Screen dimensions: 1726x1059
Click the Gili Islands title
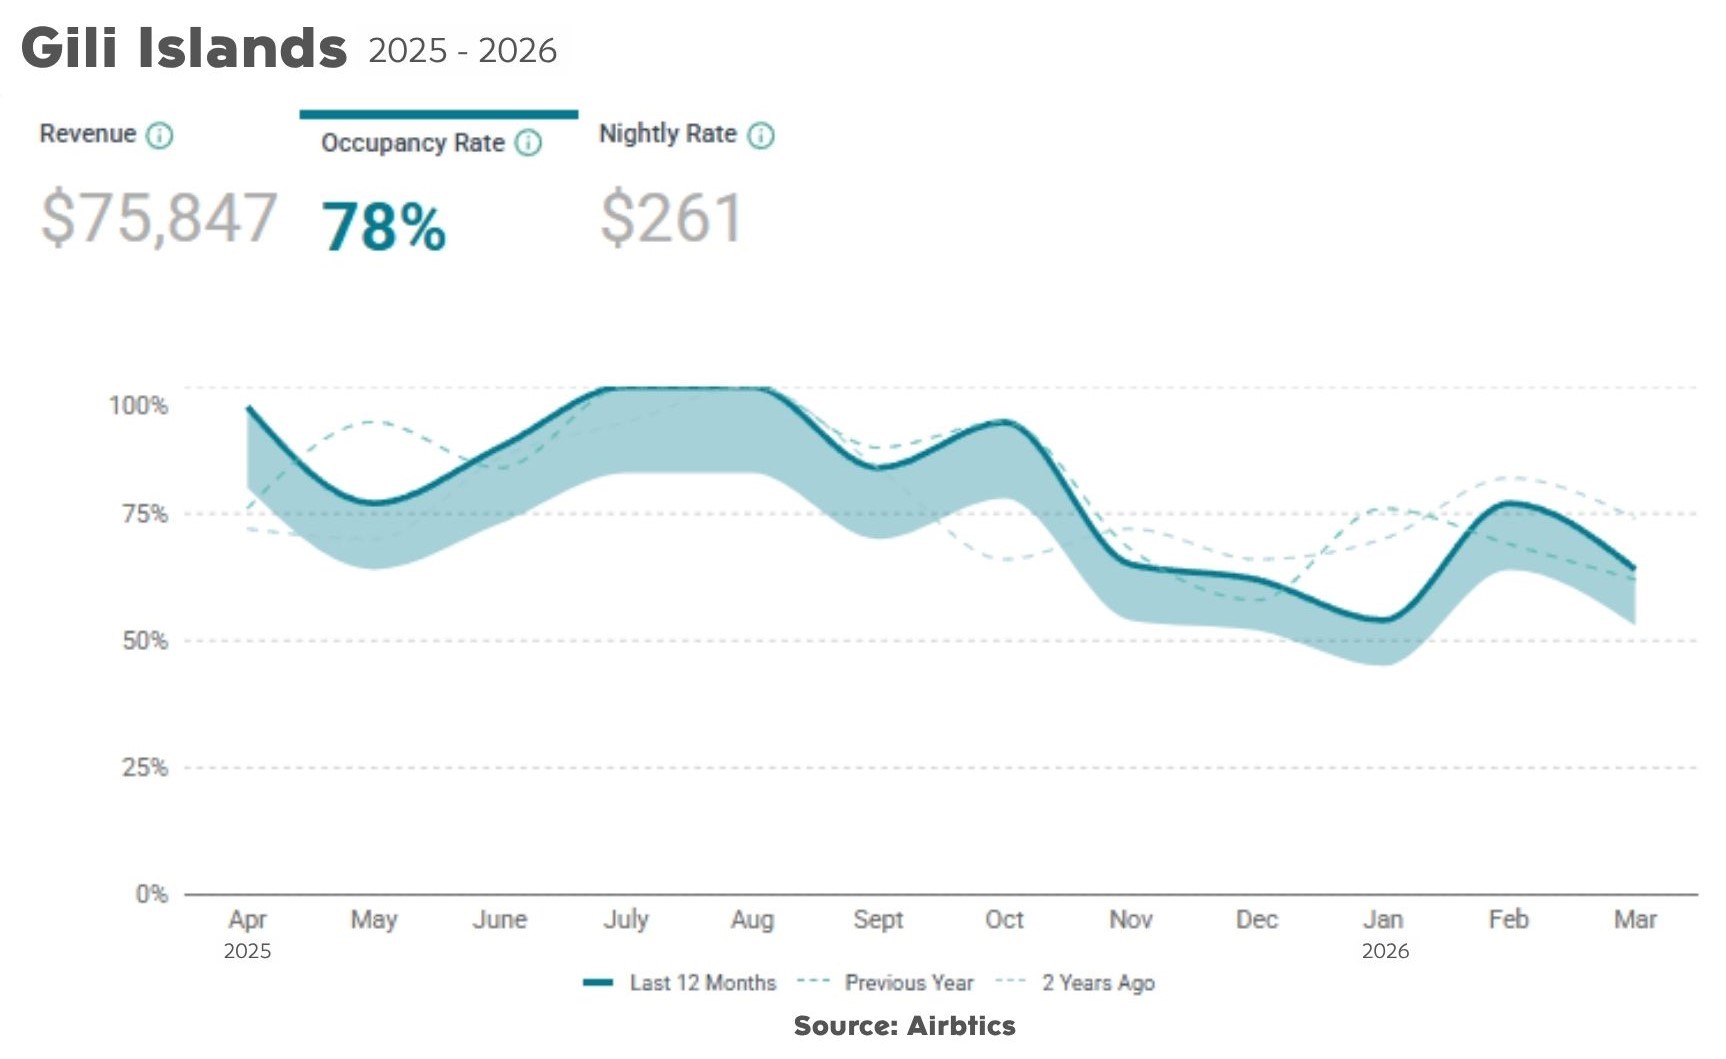point(184,47)
